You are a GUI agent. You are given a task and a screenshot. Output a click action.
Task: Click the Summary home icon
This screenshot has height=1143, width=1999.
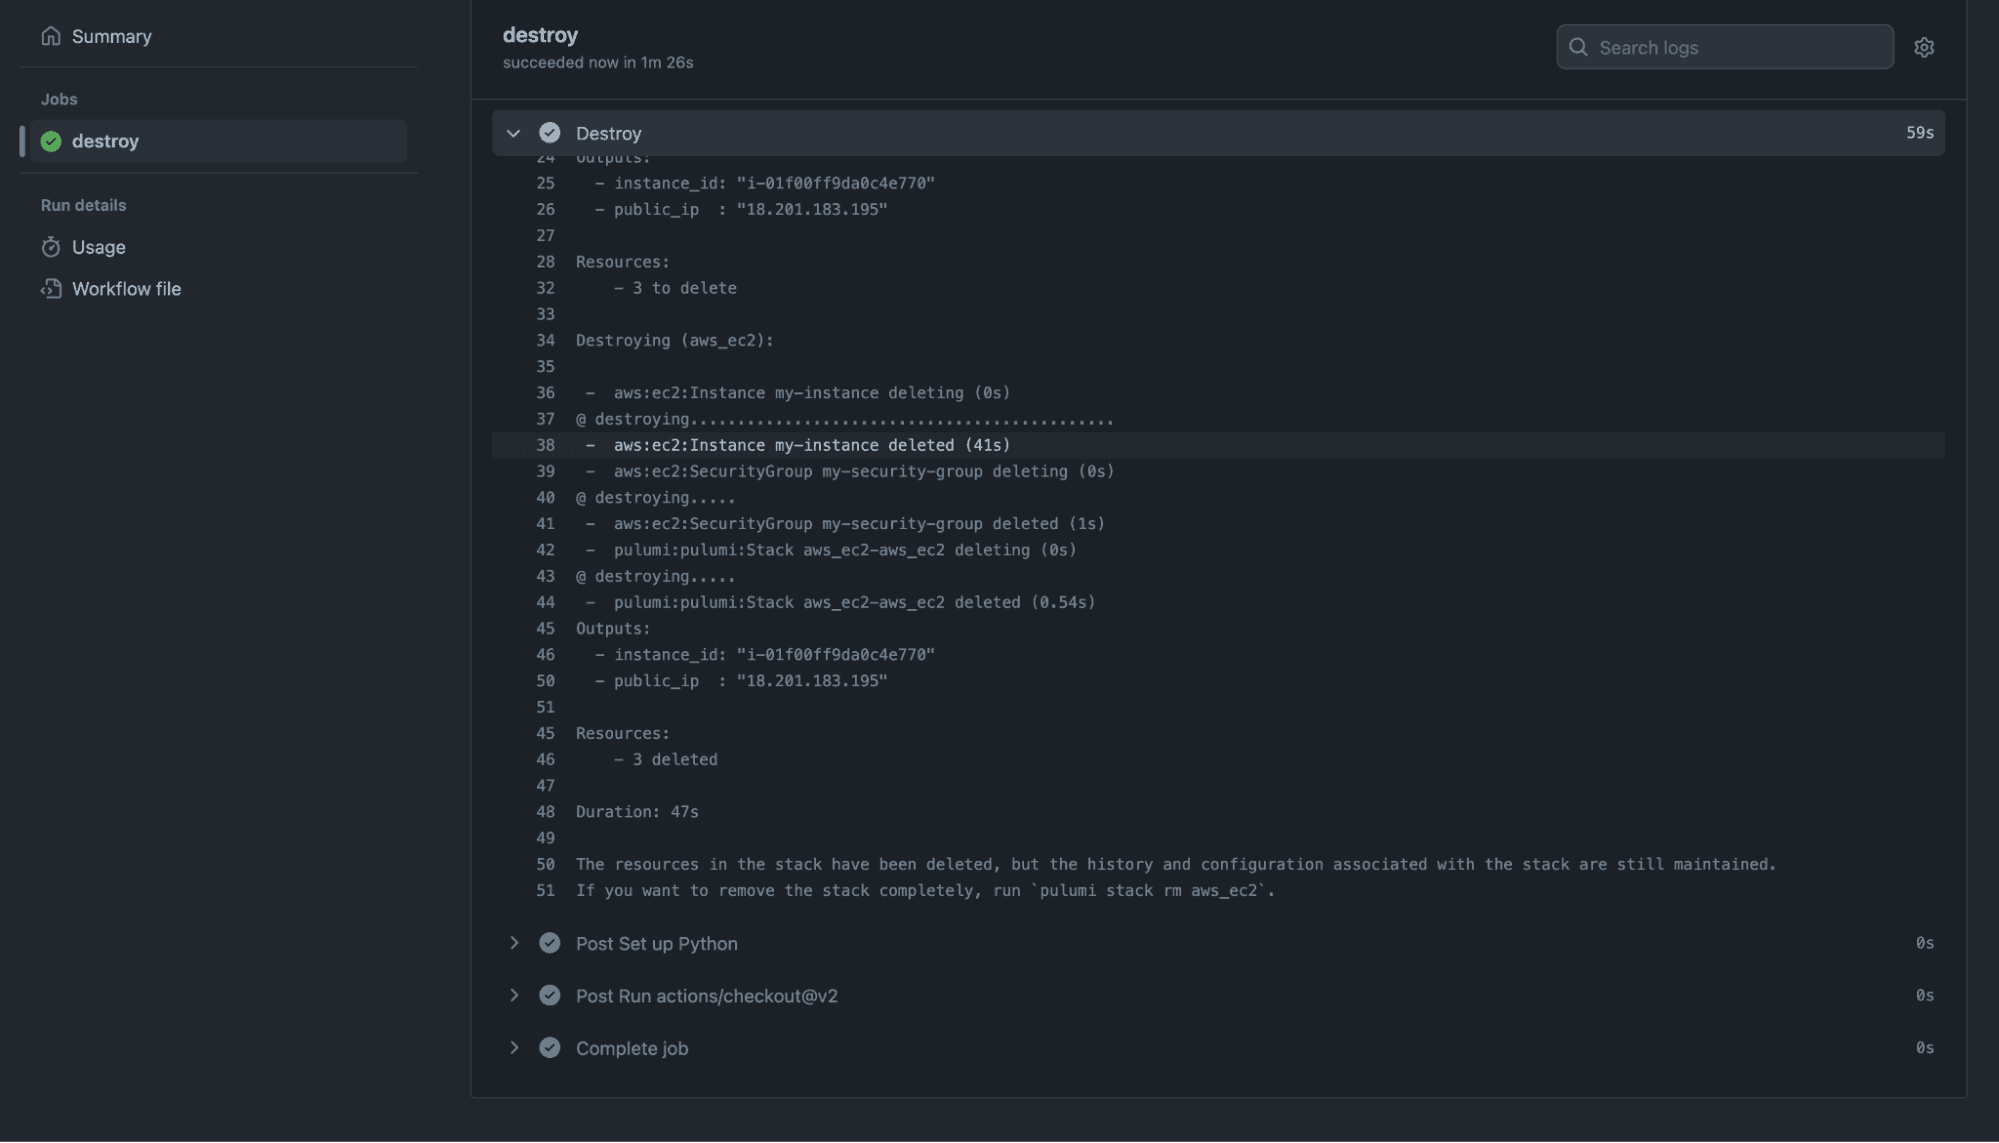pos(51,36)
